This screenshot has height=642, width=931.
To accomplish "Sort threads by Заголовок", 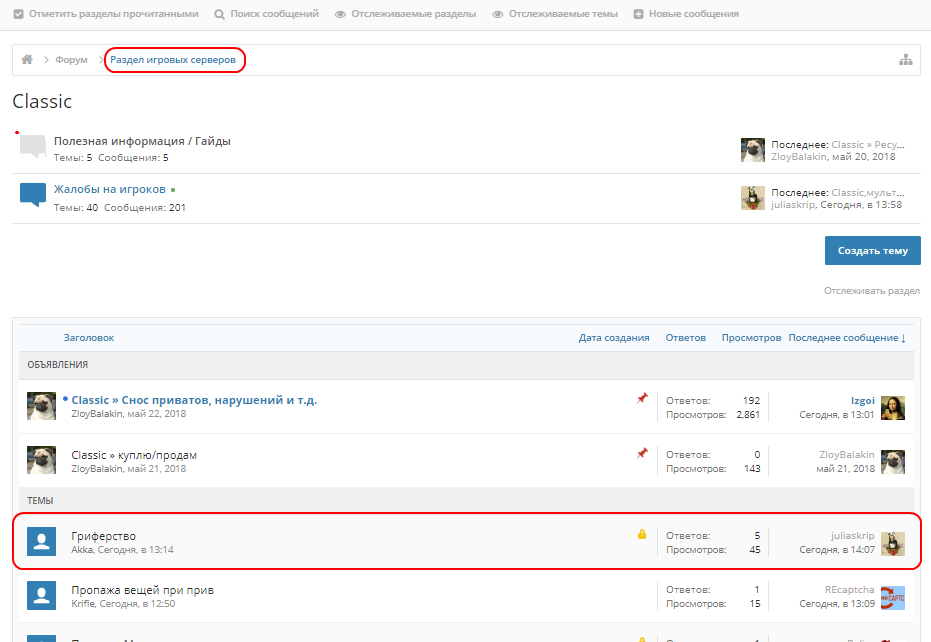I will pyautogui.click(x=88, y=337).
